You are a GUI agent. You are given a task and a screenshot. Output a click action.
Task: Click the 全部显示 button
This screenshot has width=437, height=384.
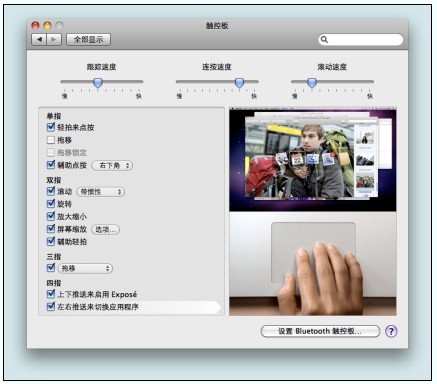[x=88, y=40]
